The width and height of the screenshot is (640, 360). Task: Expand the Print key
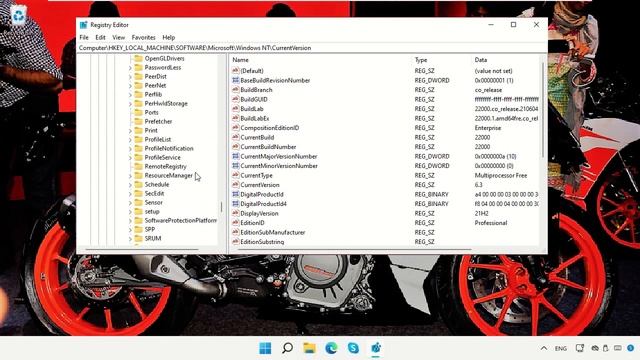[x=130, y=131]
